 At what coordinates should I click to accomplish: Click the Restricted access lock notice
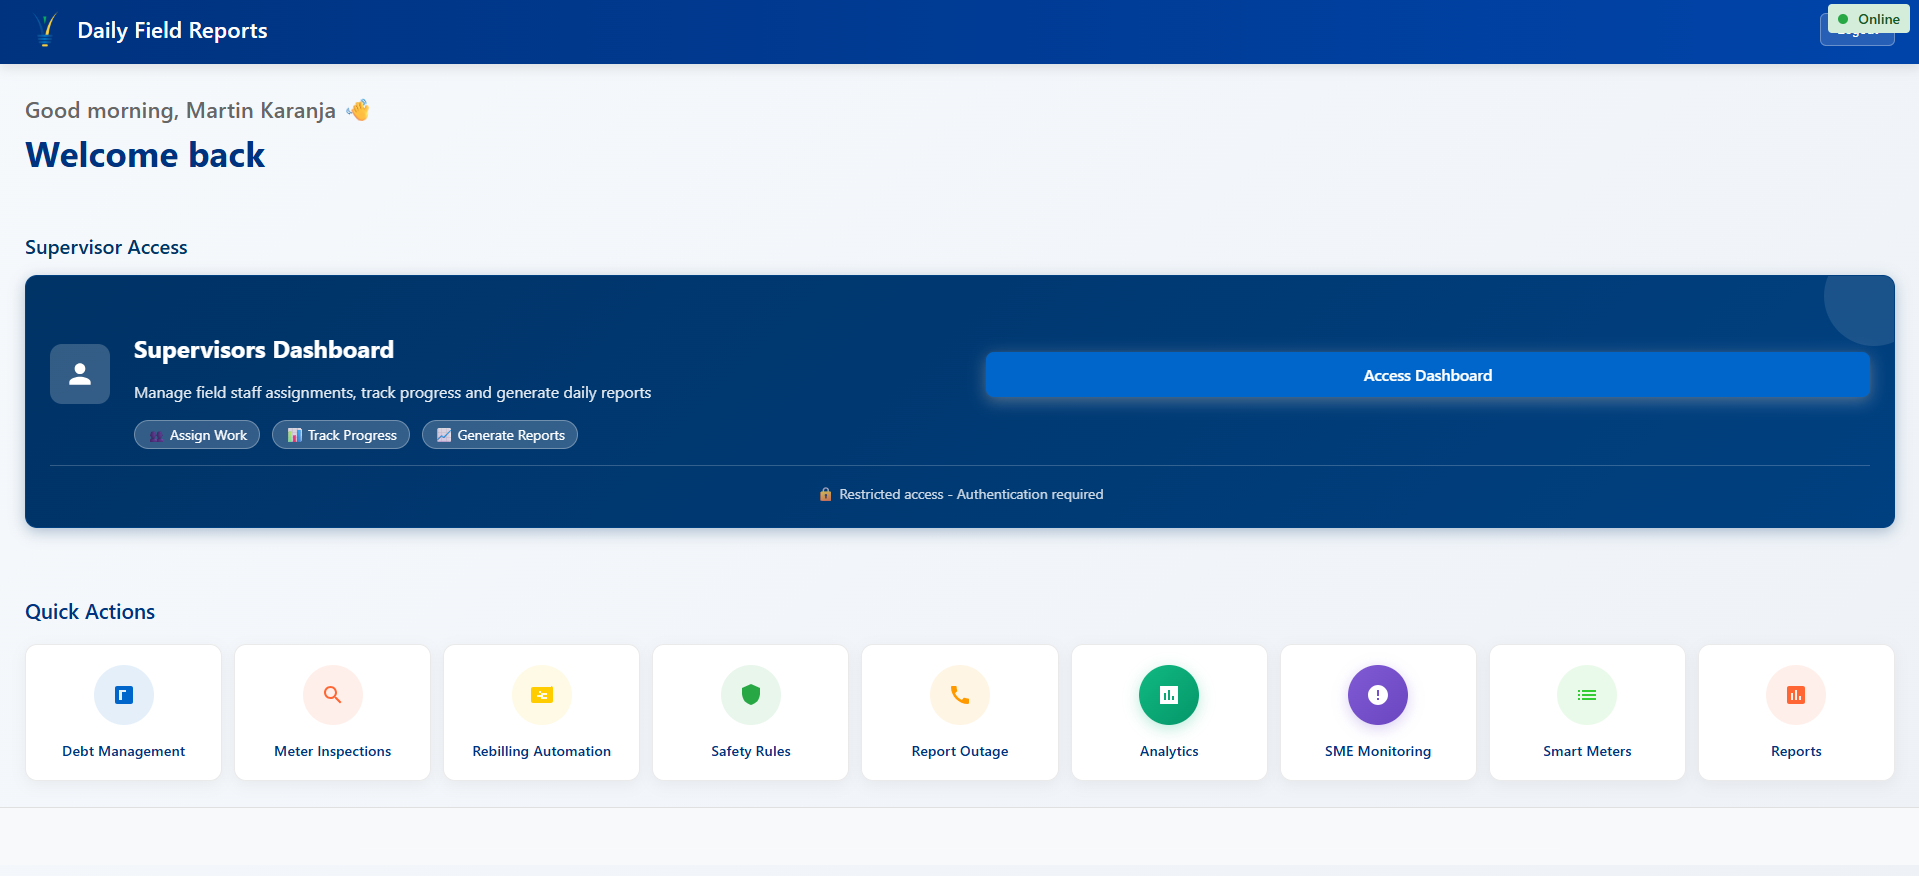click(x=960, y=494)
